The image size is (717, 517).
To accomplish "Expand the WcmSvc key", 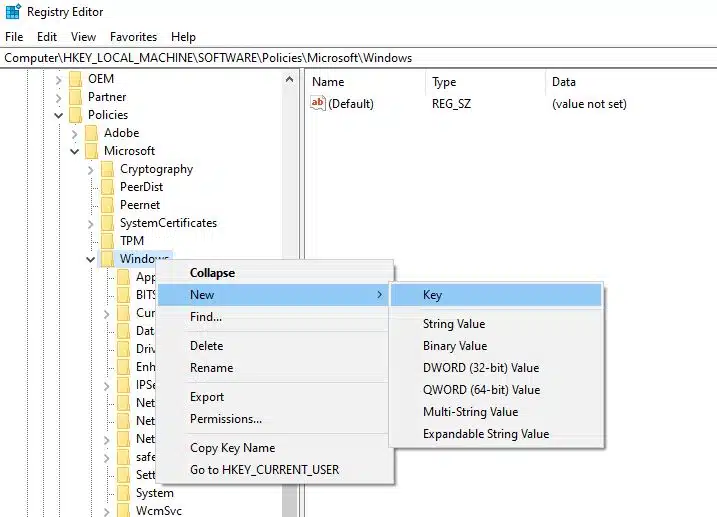I will (x=107, y=512).
